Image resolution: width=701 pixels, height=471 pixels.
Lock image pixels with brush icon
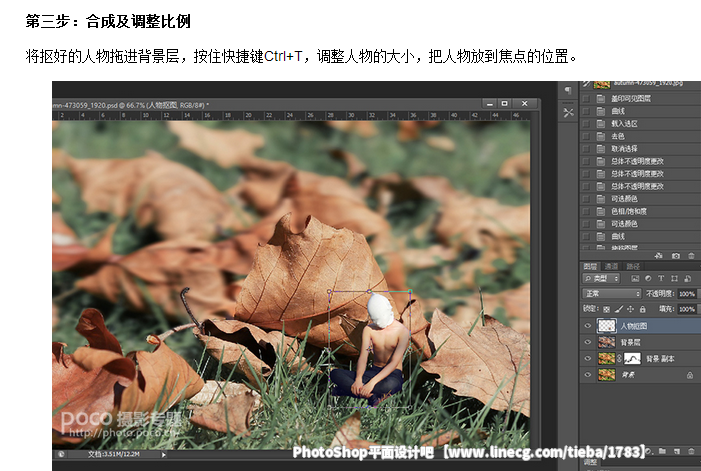pos(619,309)
